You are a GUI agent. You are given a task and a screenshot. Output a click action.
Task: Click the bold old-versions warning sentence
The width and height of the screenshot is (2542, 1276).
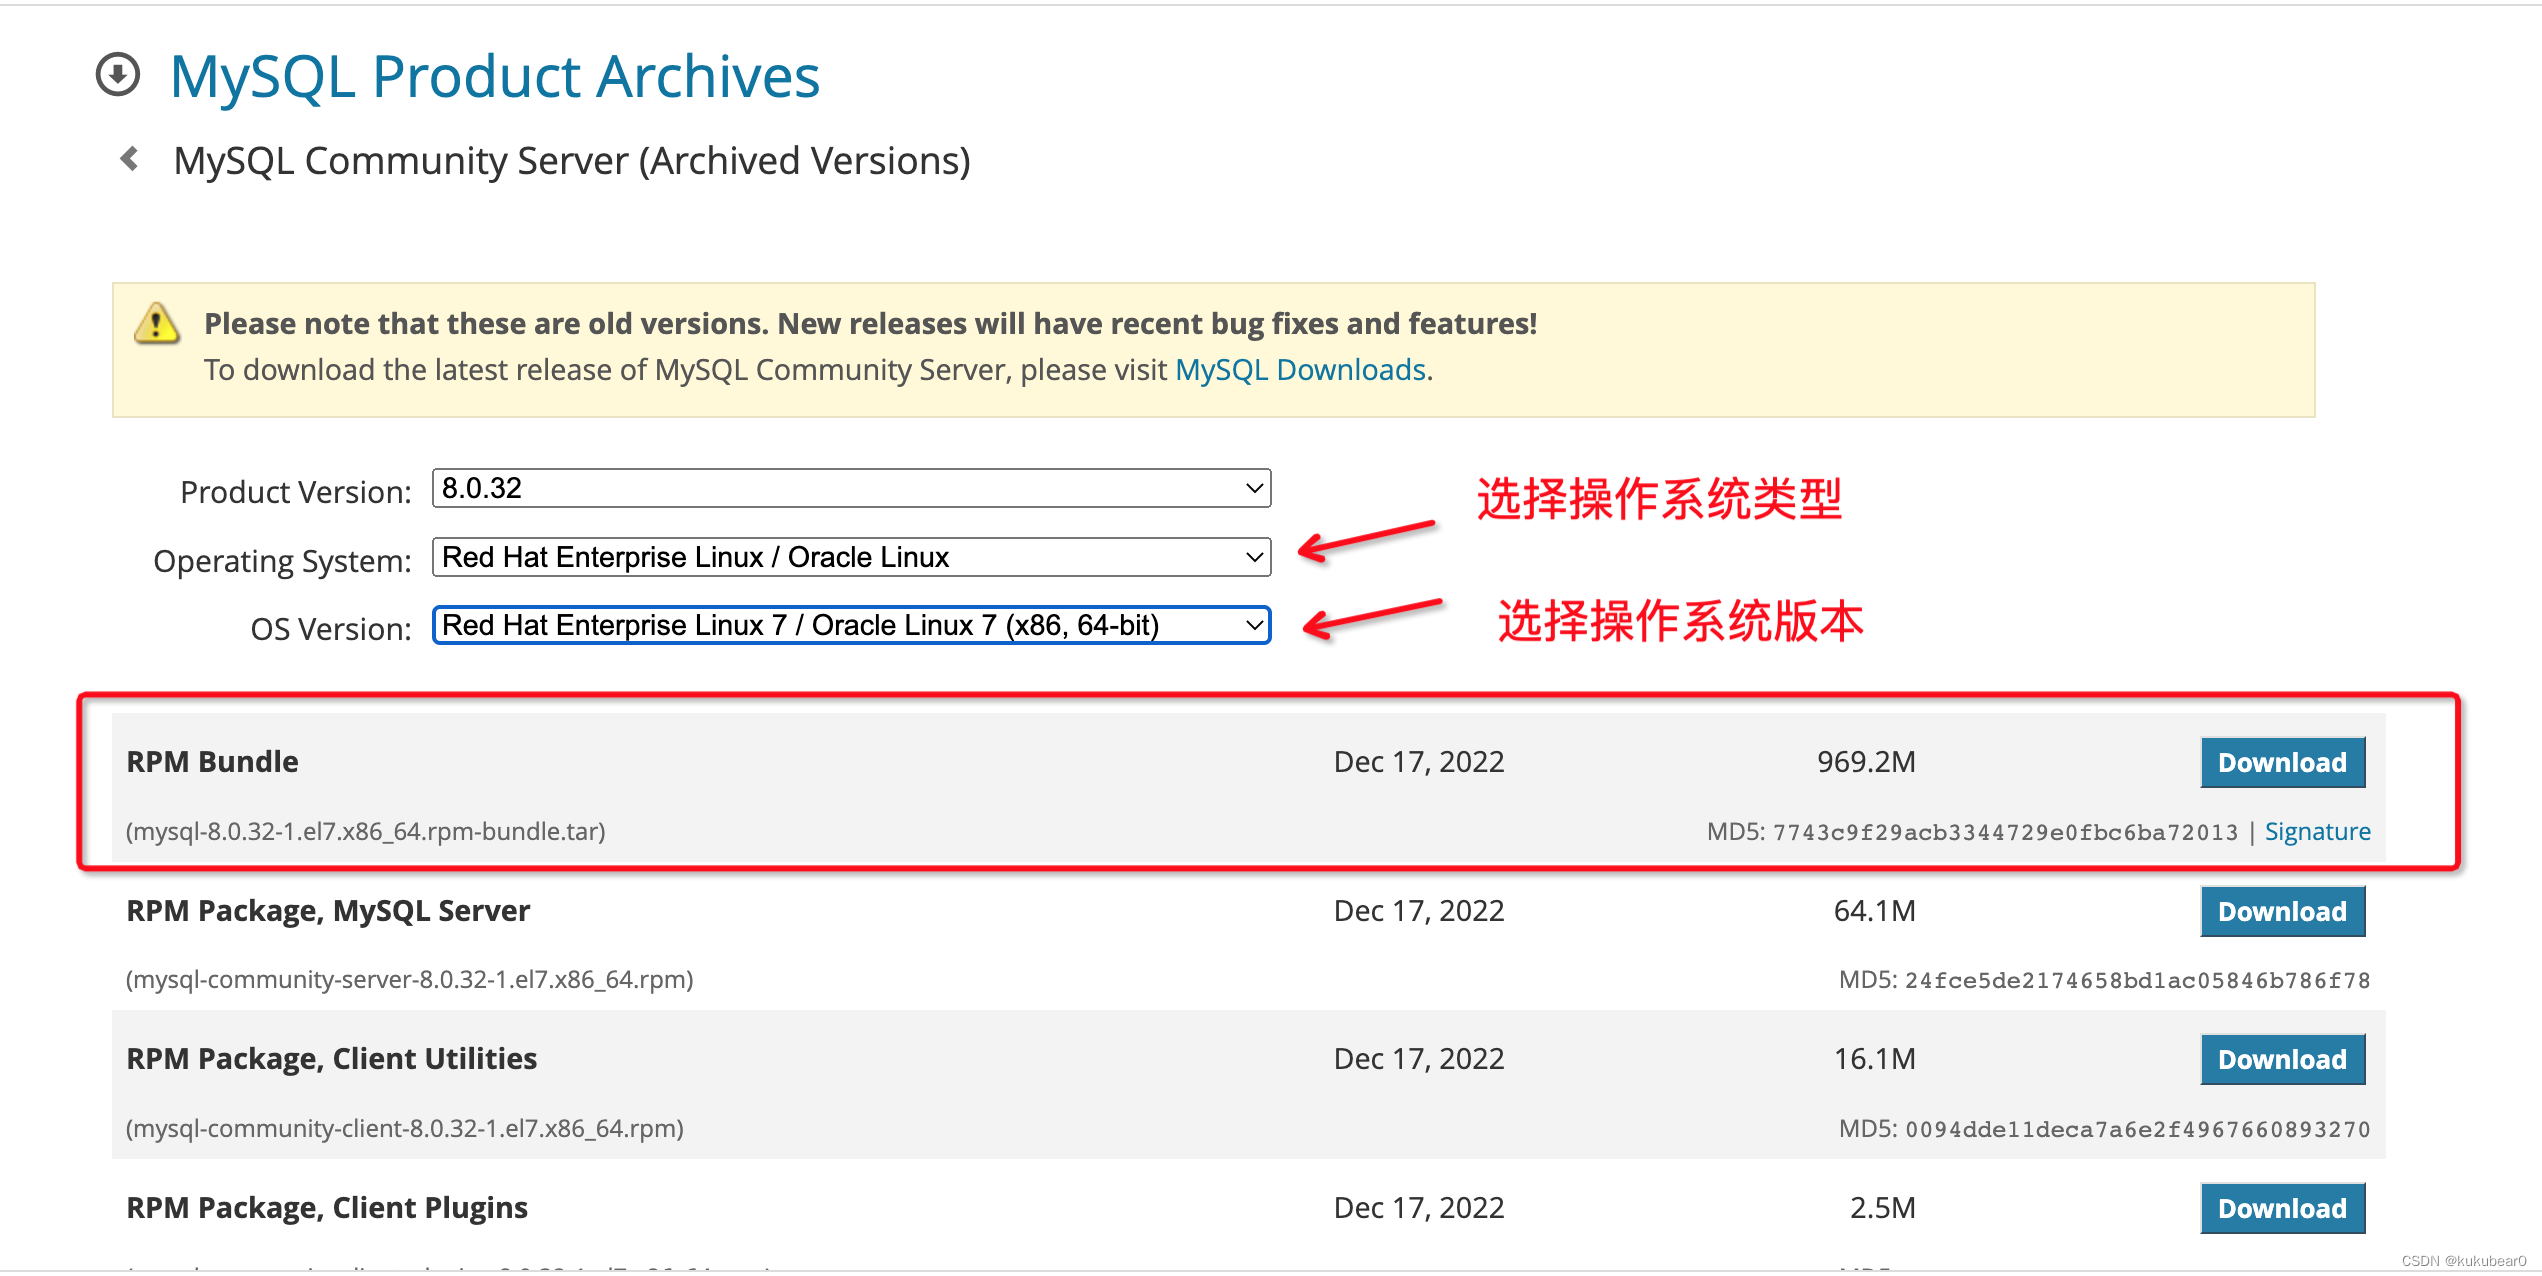coord(870,324)
